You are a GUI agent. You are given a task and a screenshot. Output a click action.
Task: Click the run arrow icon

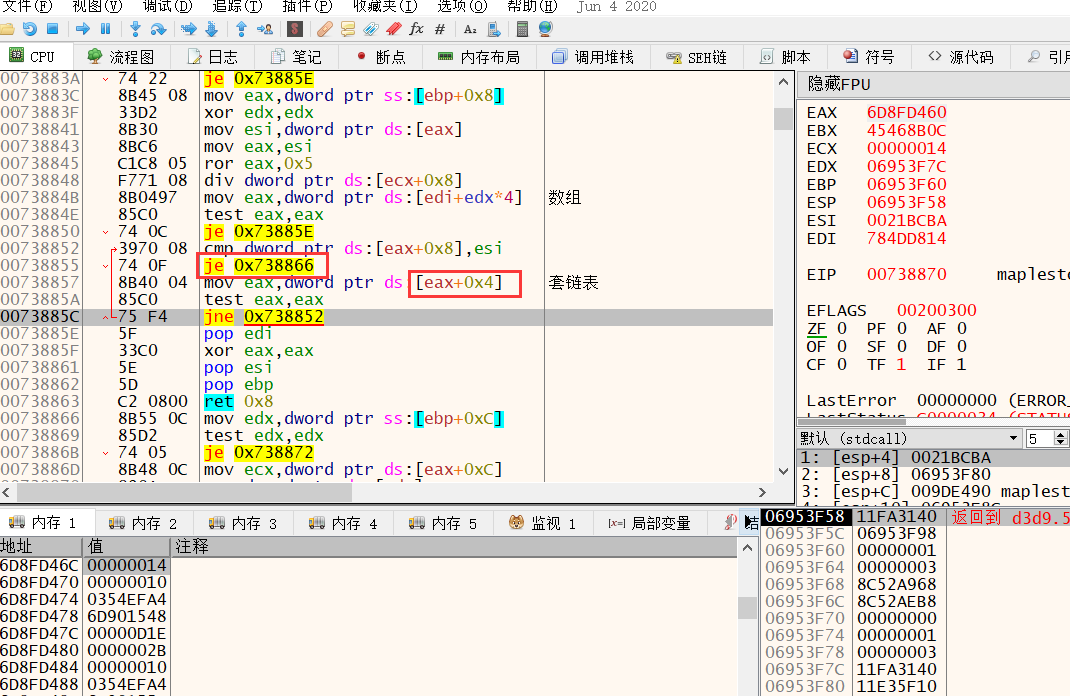click(83, 29)
